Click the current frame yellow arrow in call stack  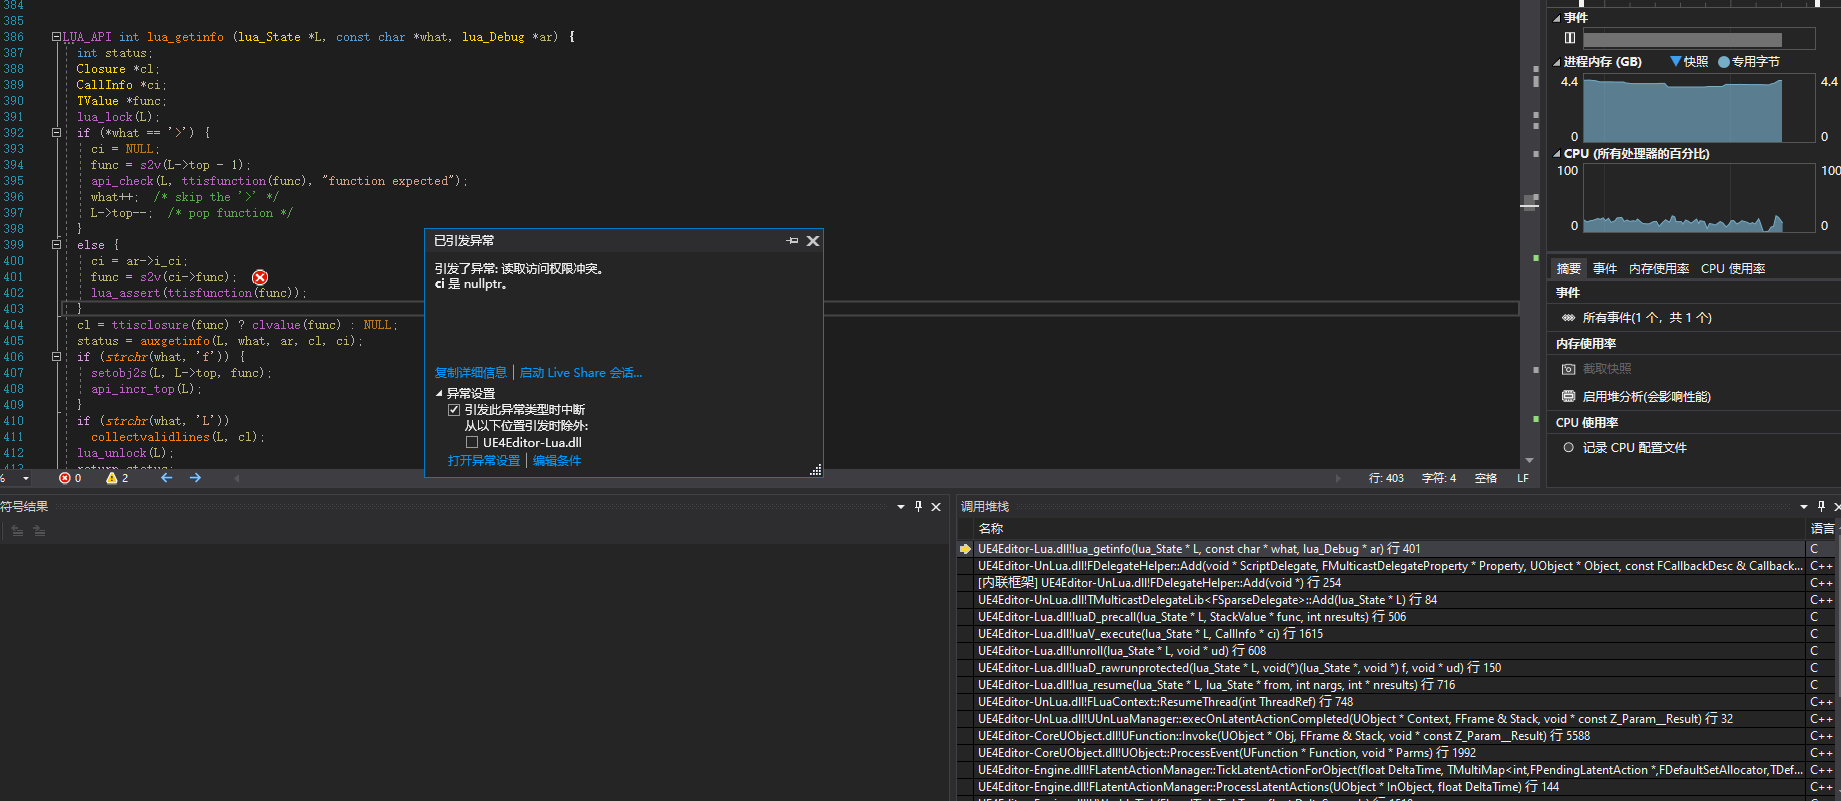coord(965,549)
